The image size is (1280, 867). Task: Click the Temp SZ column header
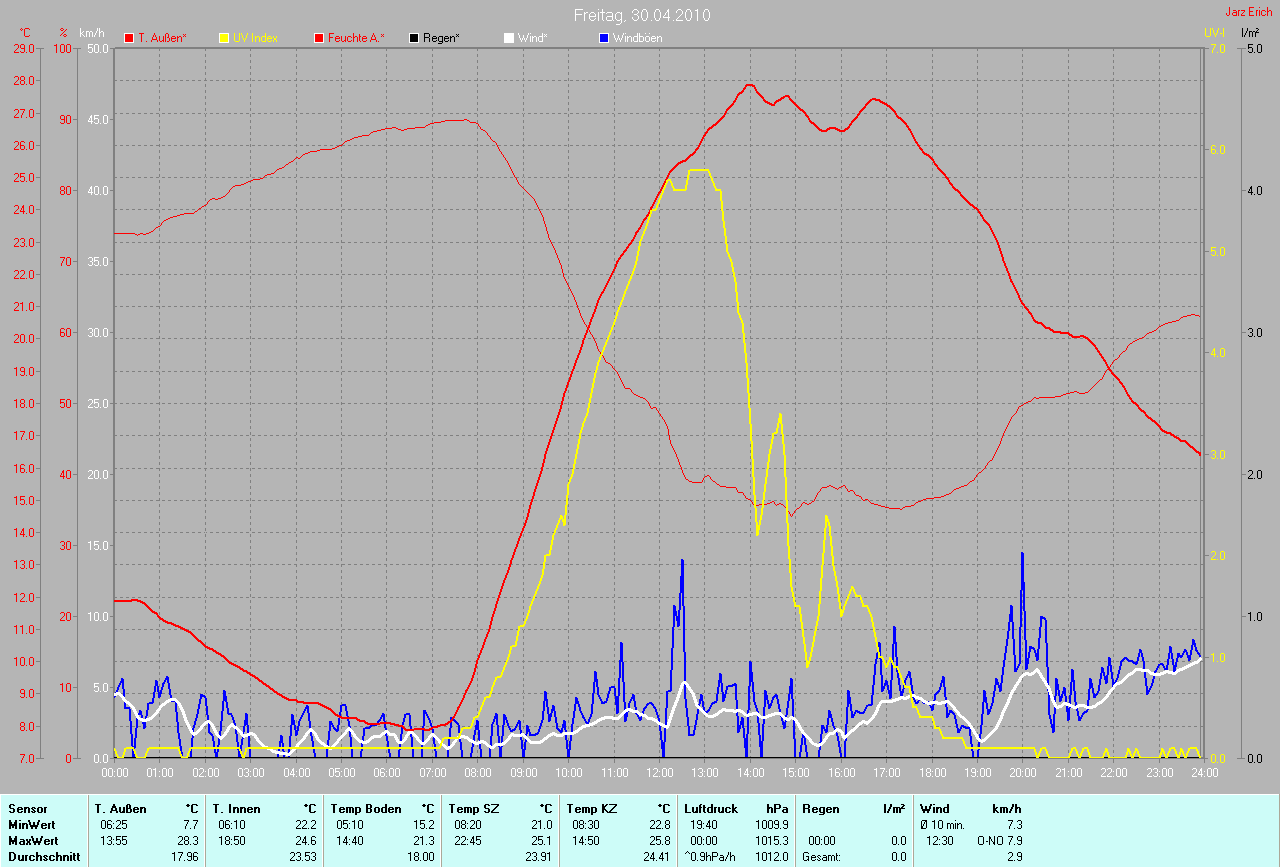coord(476,808)
